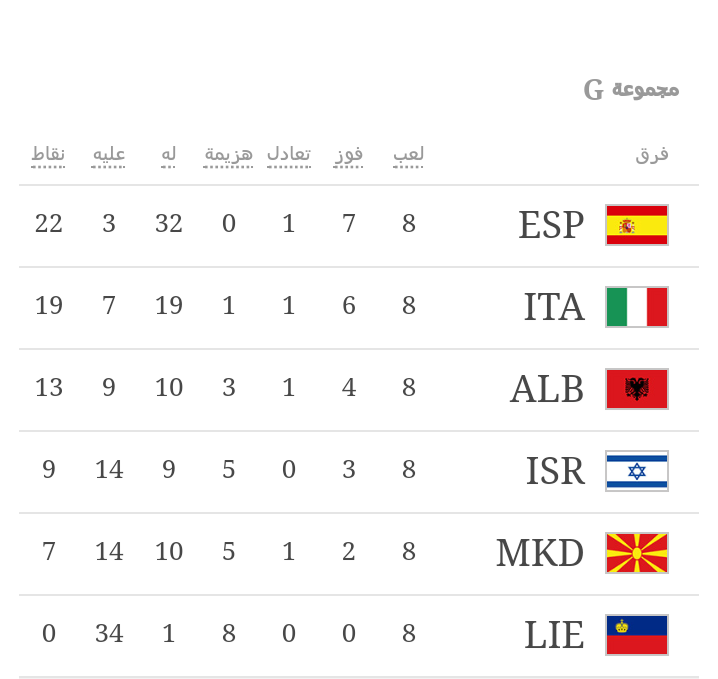This screenshot has width=718, height=679.
Task: Click the عليه goals-against column header
Action: 109,154
